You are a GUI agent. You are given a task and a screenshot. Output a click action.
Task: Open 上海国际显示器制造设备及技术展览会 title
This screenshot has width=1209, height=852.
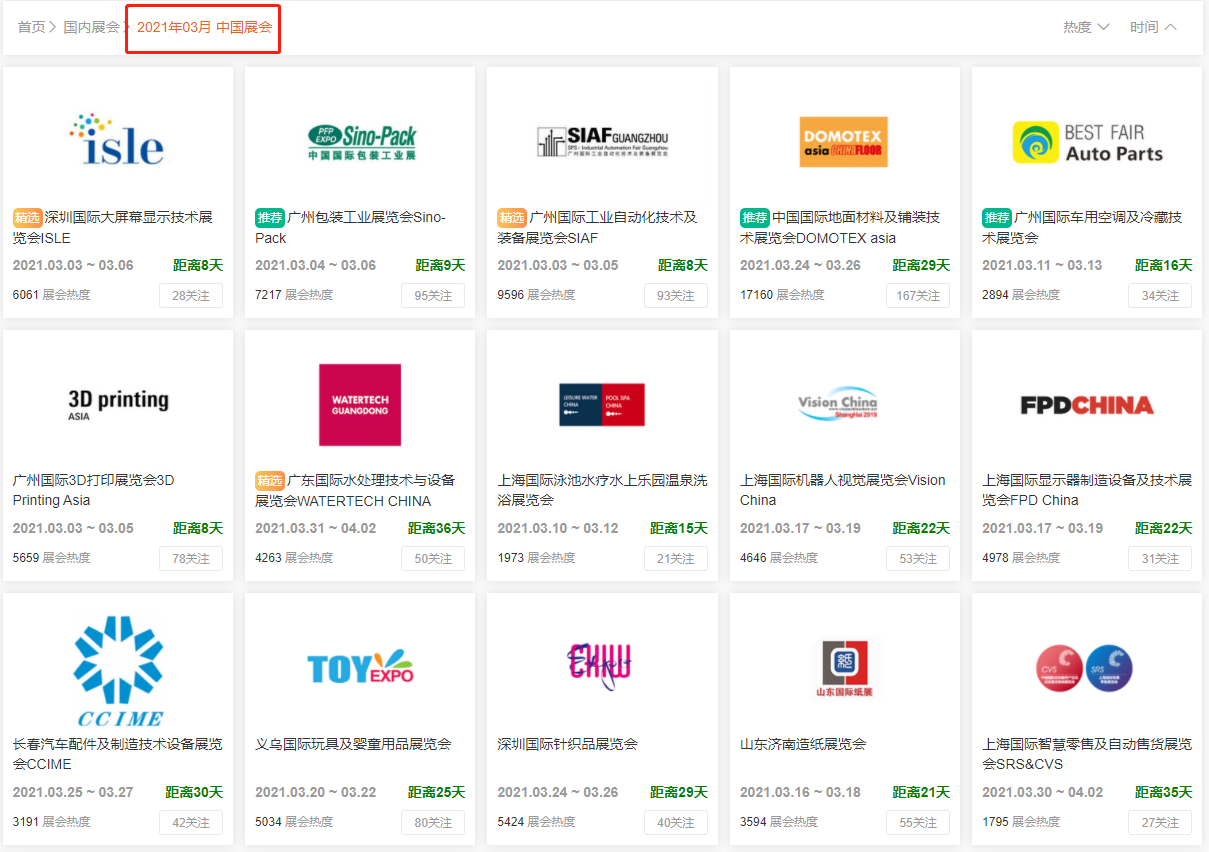pyautogui.click(x=1087, y=490)
